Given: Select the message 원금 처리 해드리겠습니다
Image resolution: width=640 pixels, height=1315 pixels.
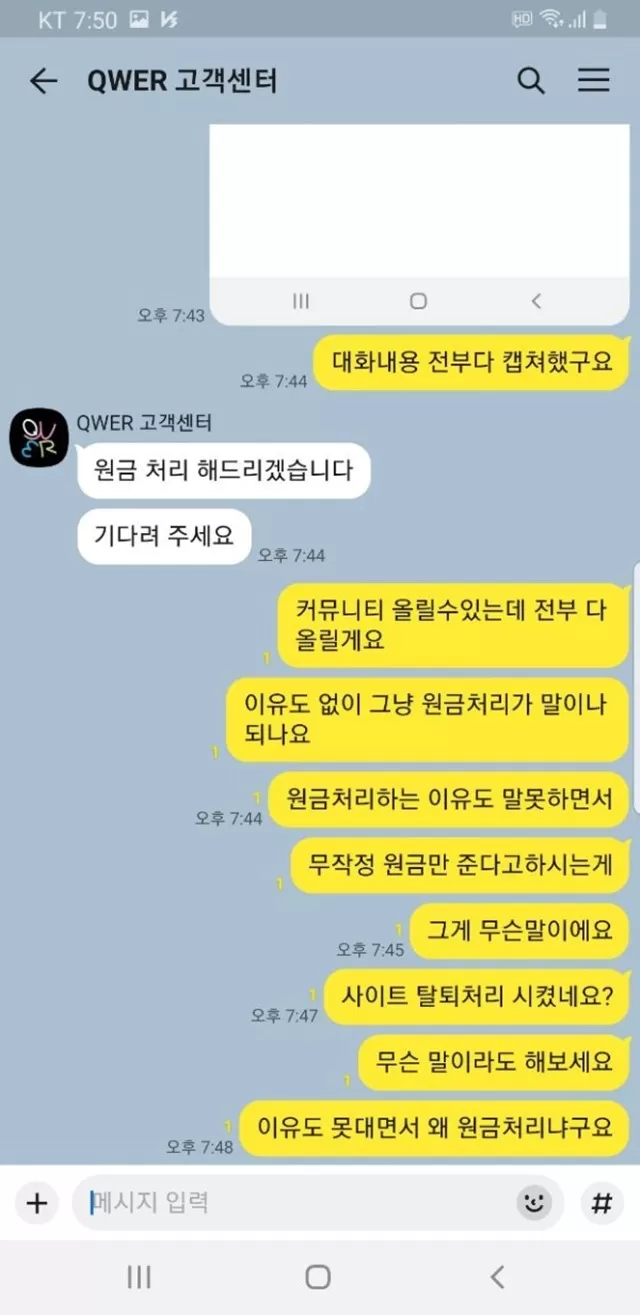Looking at the screenshot, I should click(224, 471).
